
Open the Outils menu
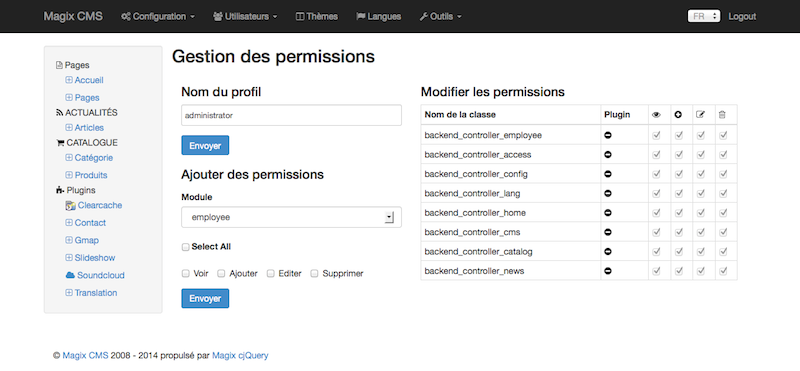pos(440,16)
